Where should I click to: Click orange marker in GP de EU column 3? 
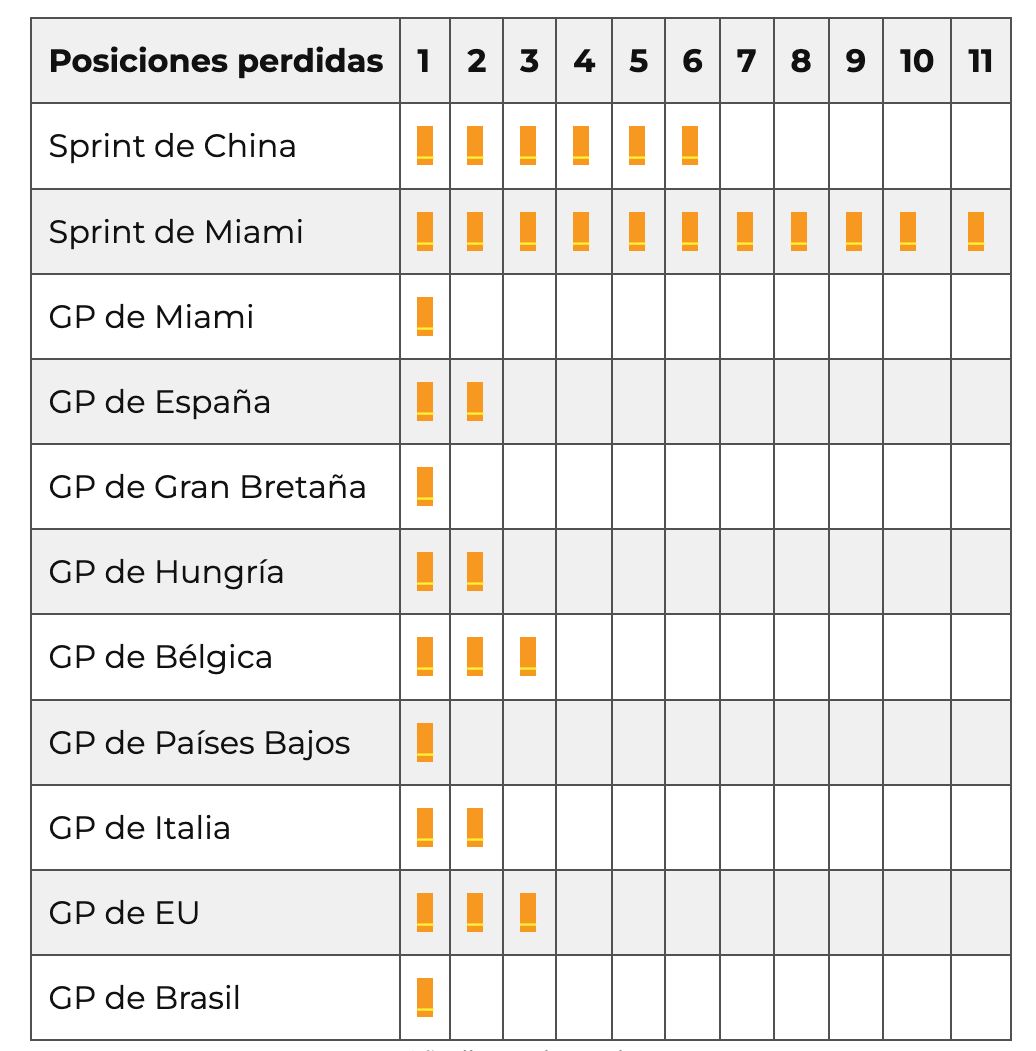pyautogui.click(x=528, y=912)
